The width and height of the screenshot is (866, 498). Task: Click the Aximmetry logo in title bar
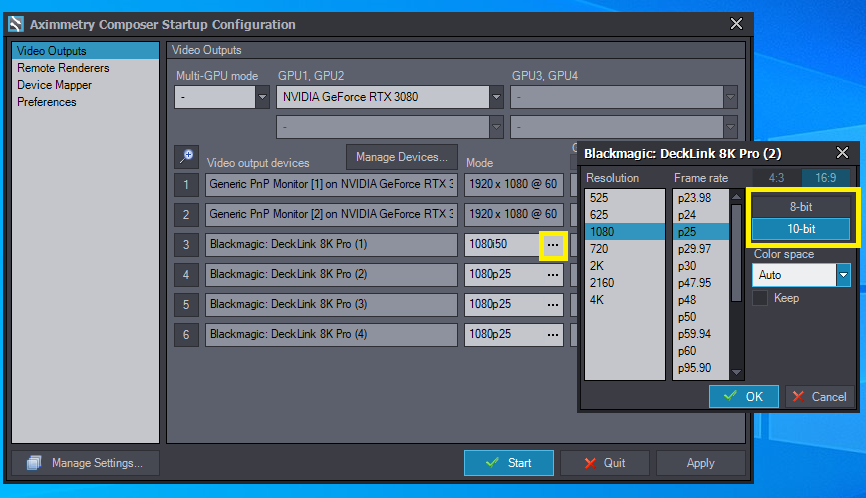(x=16, y=24)
